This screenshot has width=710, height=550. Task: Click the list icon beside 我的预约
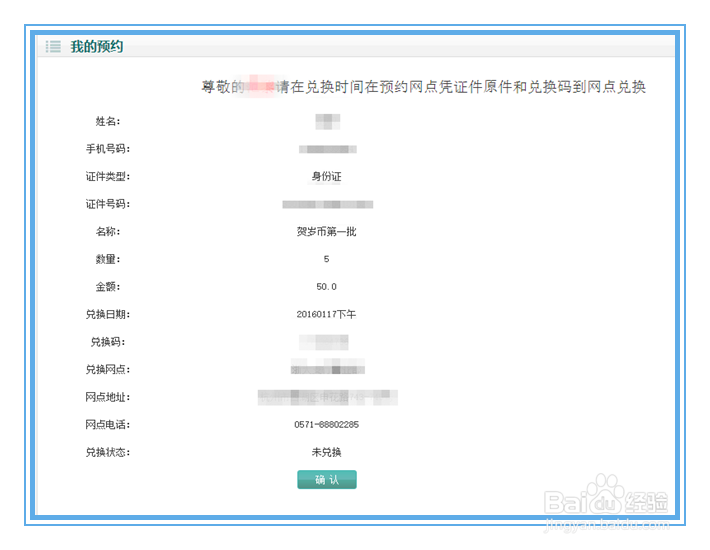53,46
